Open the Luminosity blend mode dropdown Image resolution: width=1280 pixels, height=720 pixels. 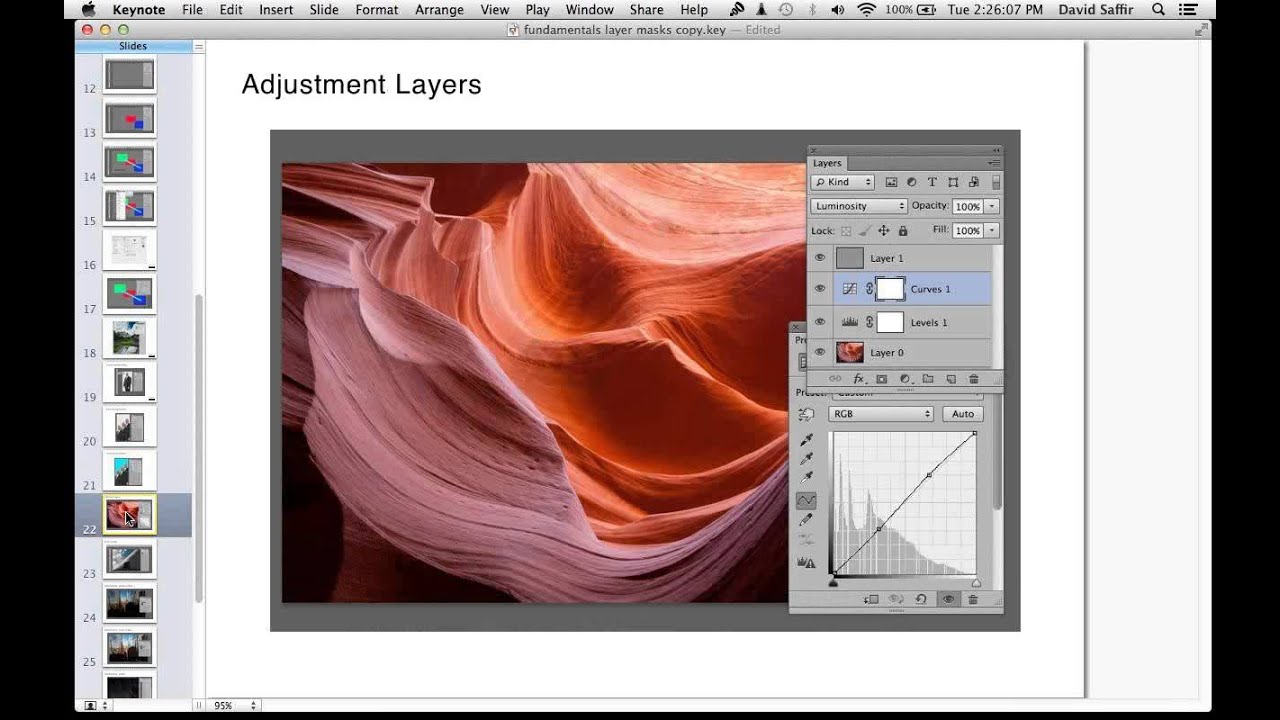coord(859,206)
